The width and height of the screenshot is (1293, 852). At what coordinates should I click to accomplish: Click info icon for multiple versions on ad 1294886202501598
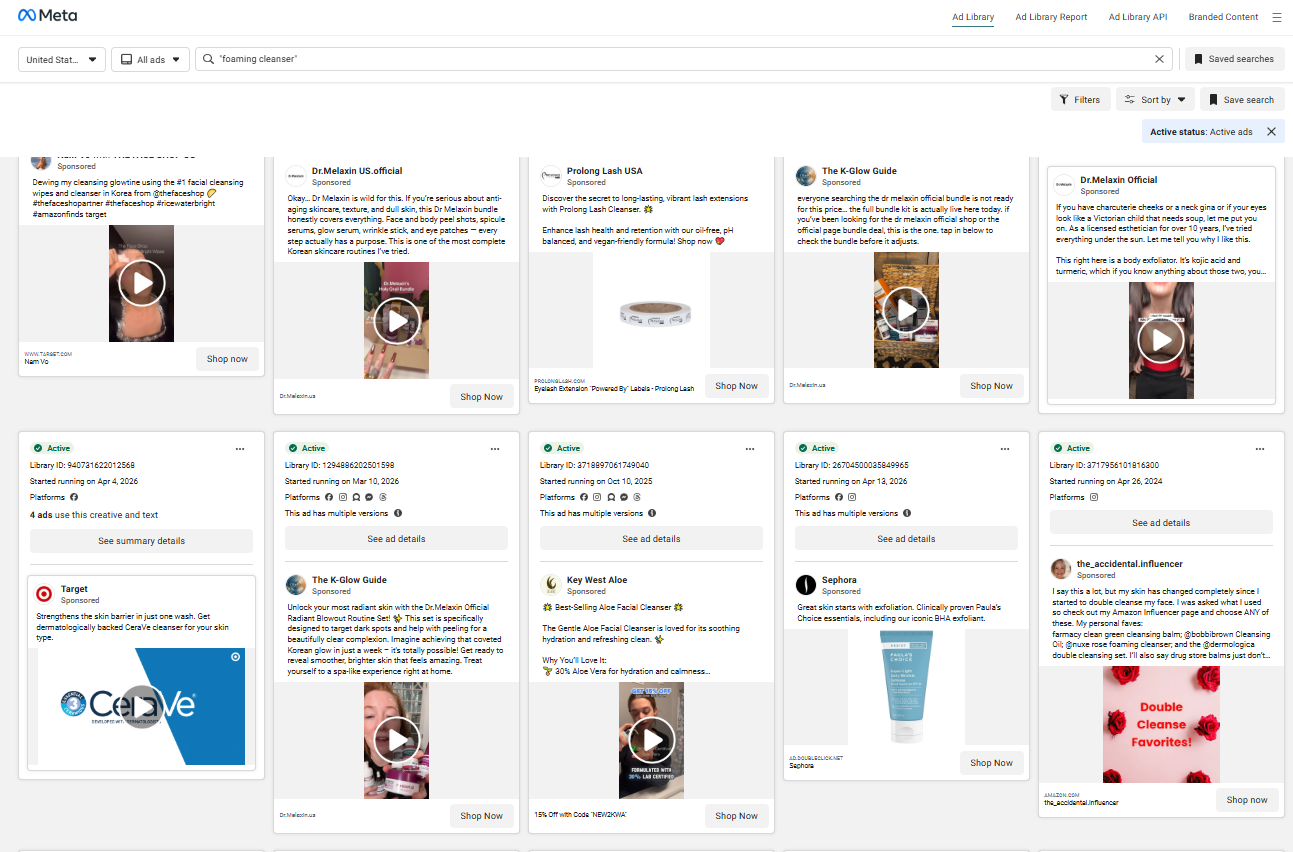coord(398,513)
